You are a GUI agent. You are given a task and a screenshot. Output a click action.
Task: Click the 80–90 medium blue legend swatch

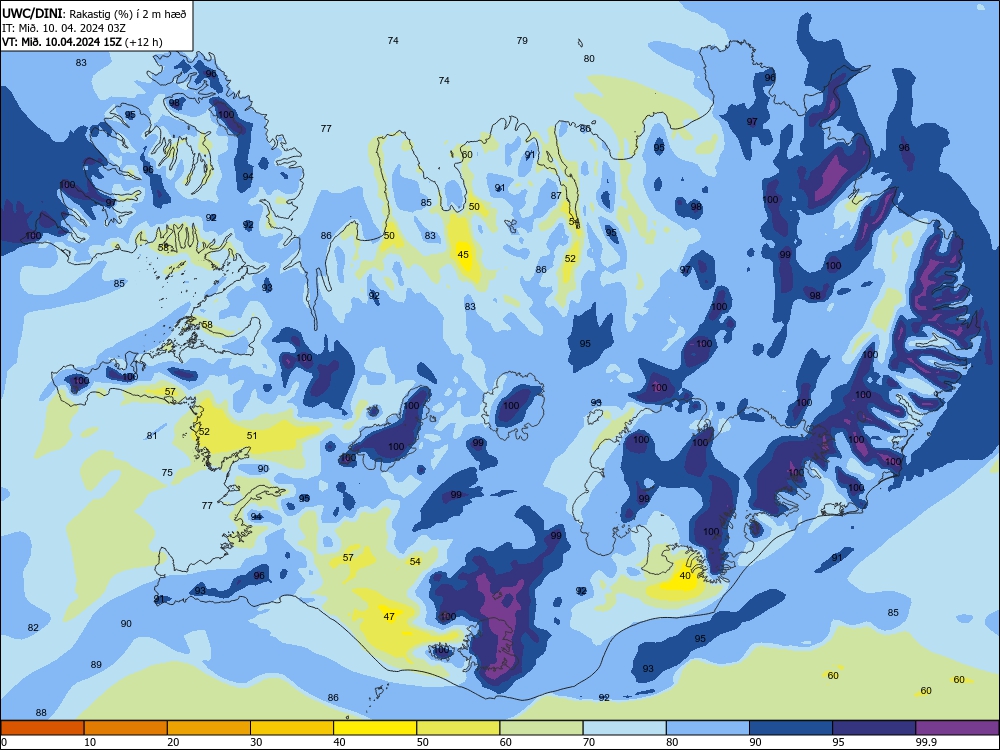pyautogui.click(x=708, y=728)
